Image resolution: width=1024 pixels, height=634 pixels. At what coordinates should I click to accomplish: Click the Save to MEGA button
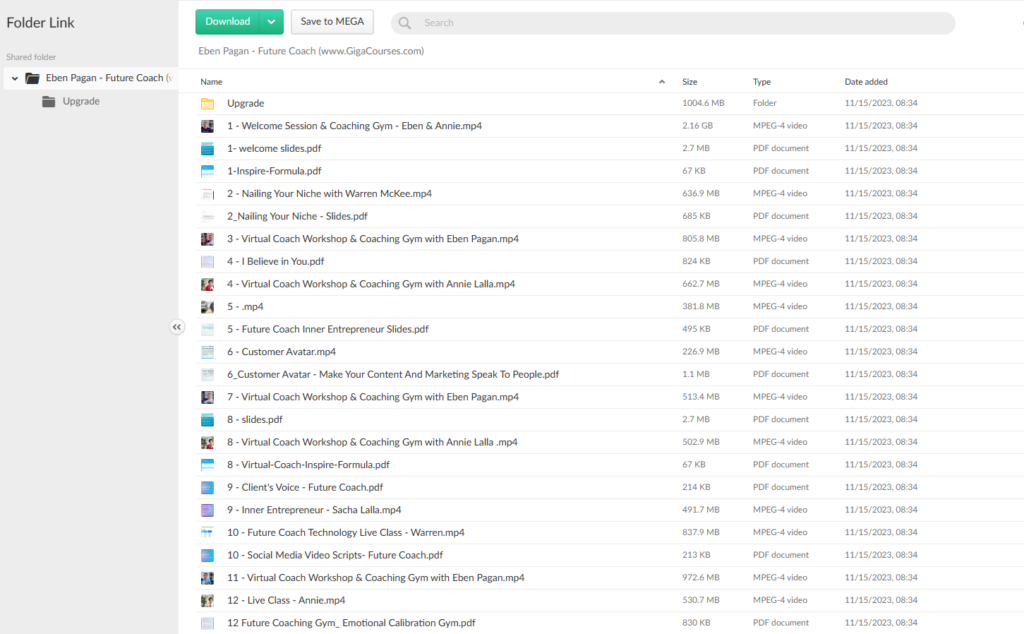pos(332,22)
